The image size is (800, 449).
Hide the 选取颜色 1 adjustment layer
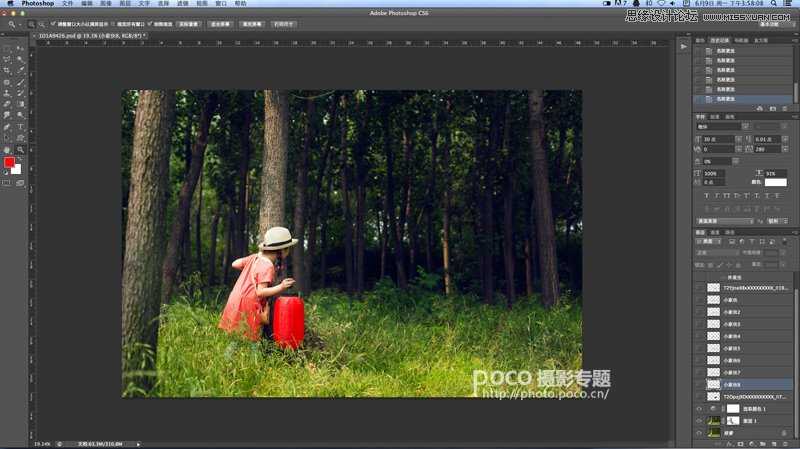click(699, 409)
